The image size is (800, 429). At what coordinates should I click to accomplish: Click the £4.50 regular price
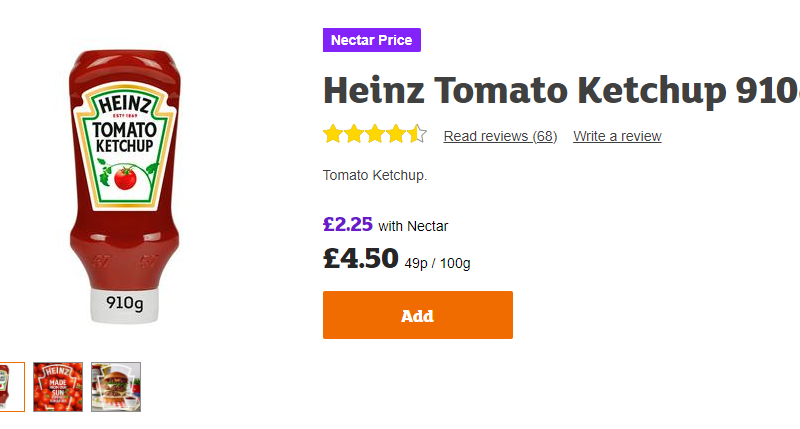(361, 258)
